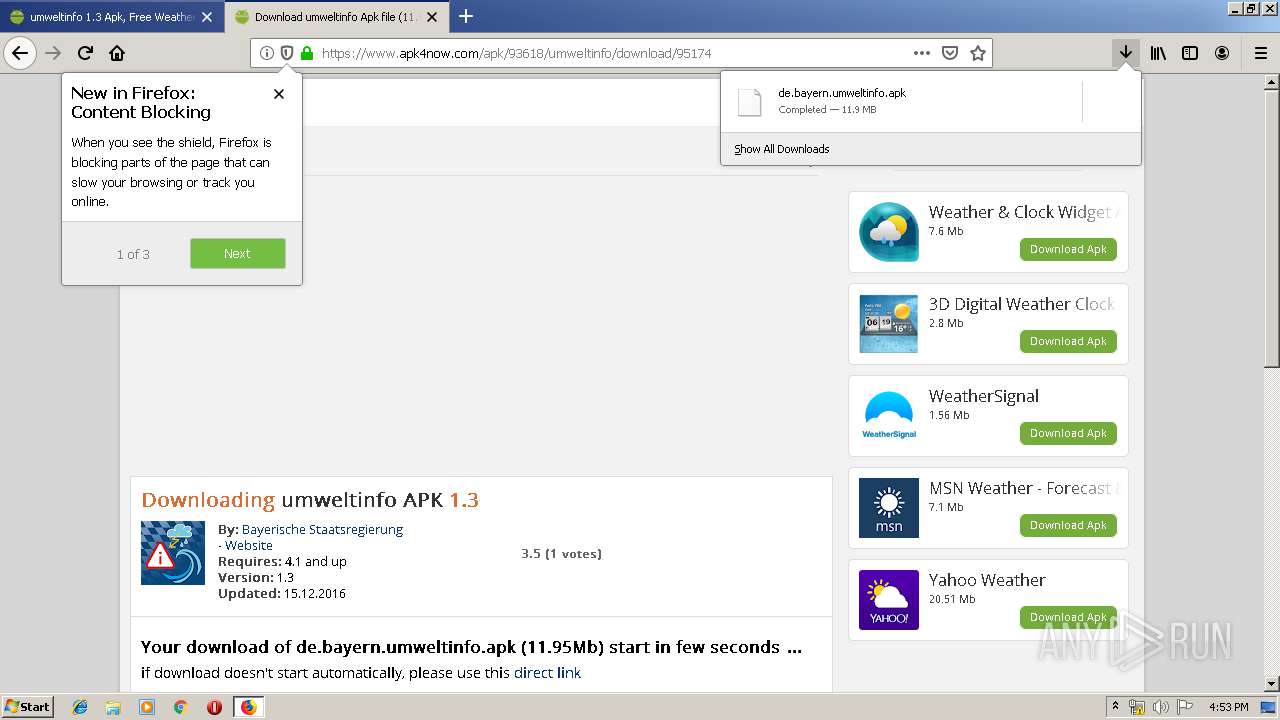Open media player taskbar icon
The width and height of the screenshot is (1280, 720).
tap(147, 707)
